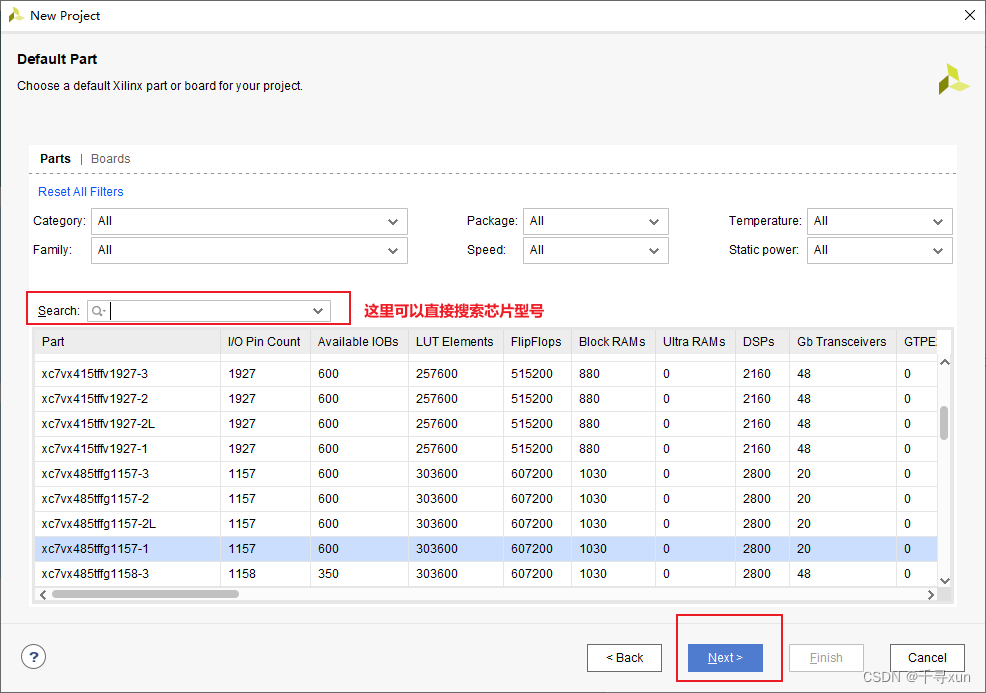This screenshot has width=986, height=693.
Task: Open the Category dropdown
Action: click(249, 221)
